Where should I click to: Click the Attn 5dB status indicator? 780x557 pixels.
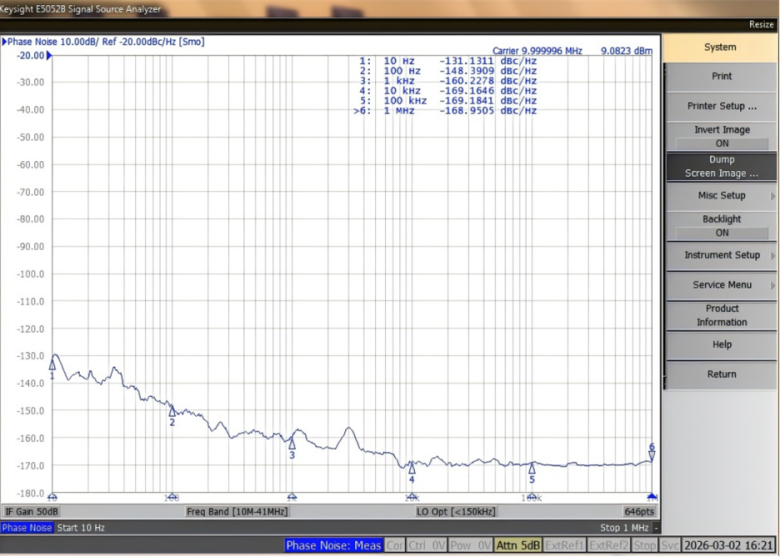(x=518, y=546)
